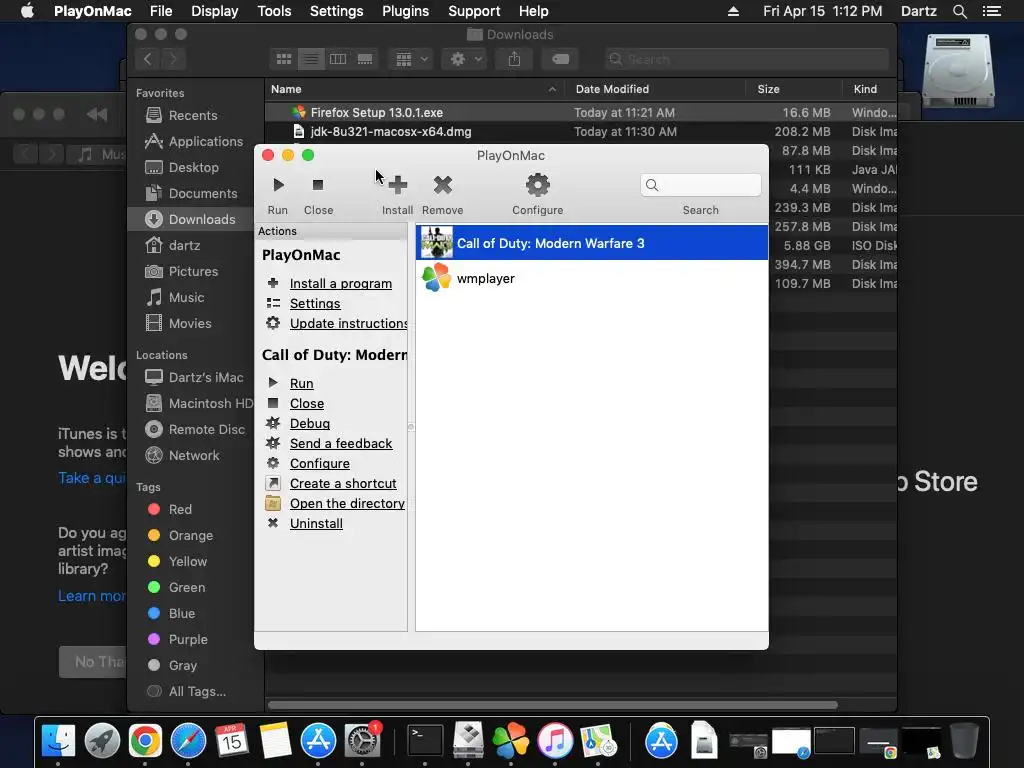Sort Finder by Name column header
Image resolution: width=1024 pixels, height=768 pixels.
[x=415, y=89]
